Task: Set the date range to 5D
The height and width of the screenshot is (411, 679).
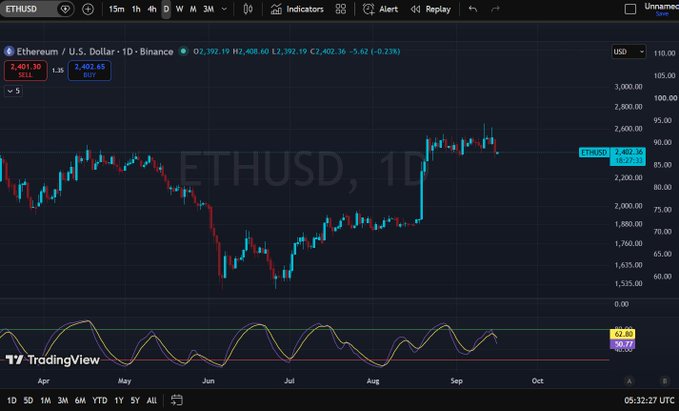Action: coord(28,400)
